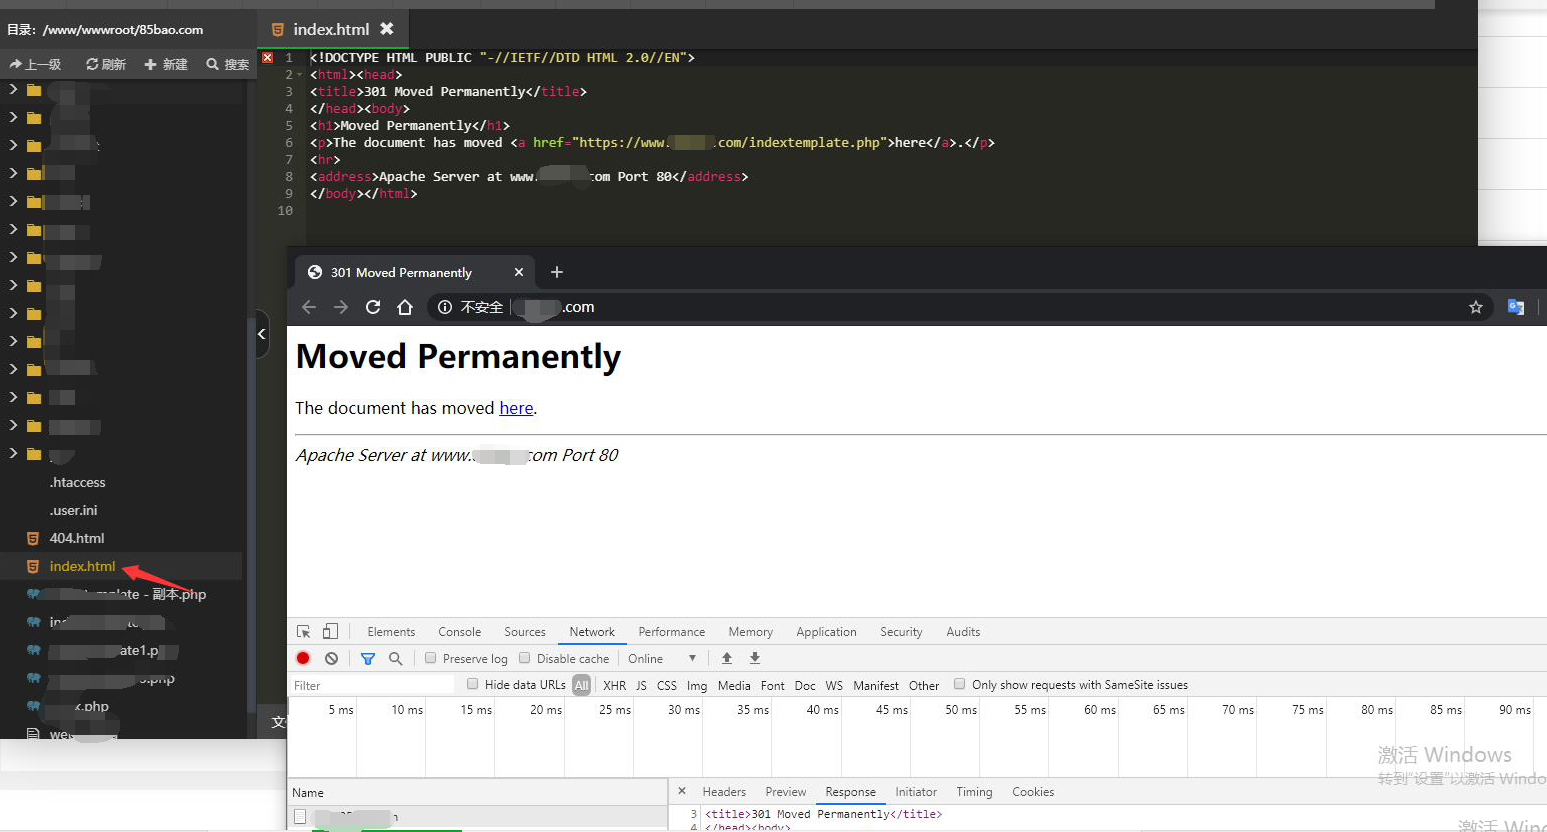Switch to the Security panel
This screenshot has height=832, width=1547.
coord(901,632)
